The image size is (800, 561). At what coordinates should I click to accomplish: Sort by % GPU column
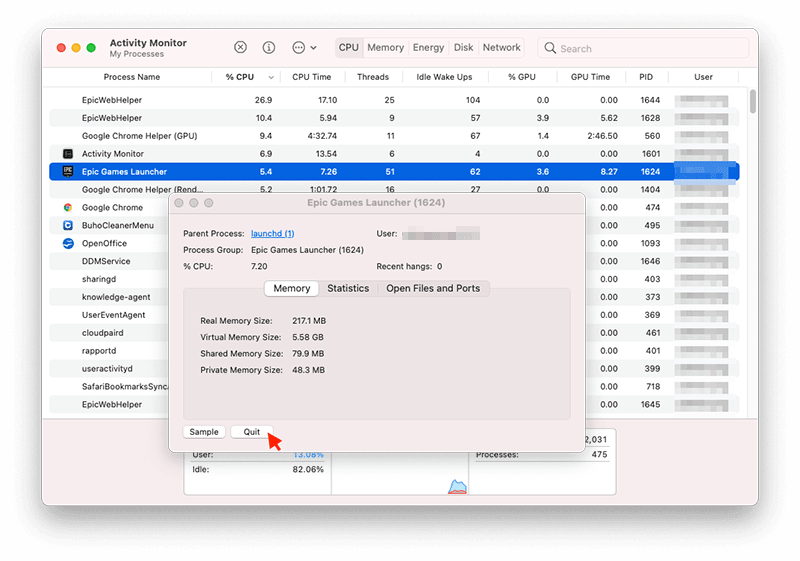coord(521,77)
